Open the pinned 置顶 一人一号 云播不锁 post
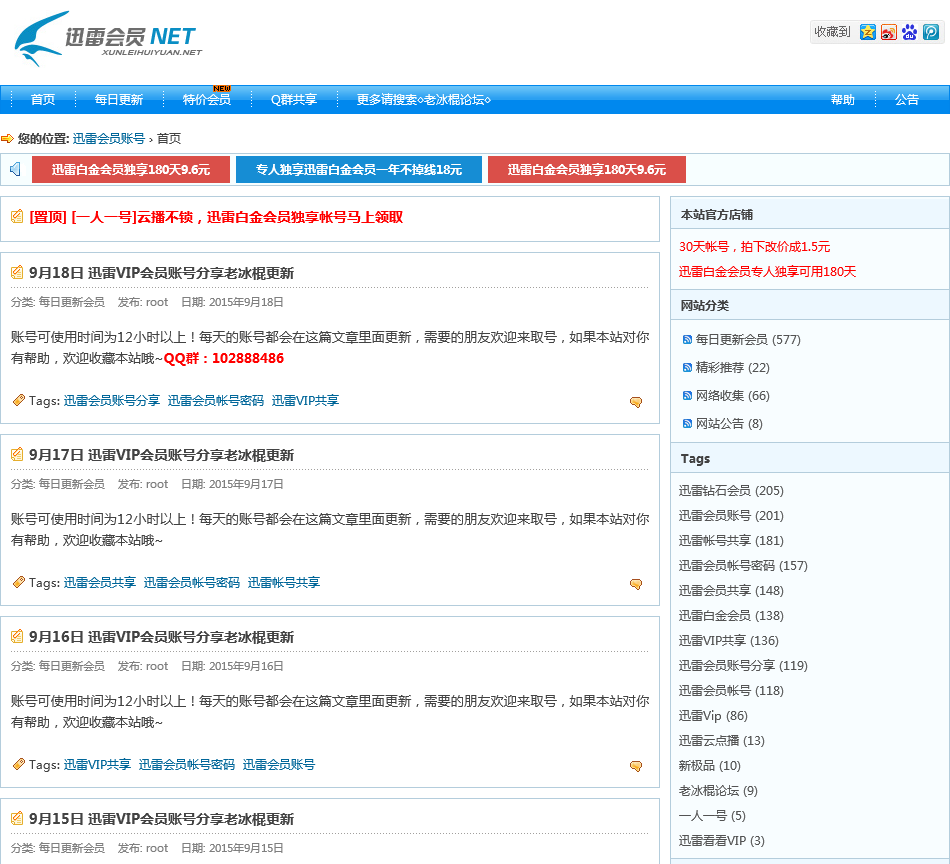The width and height of the screenshot is (950, 864). click(x=216, y=217)
